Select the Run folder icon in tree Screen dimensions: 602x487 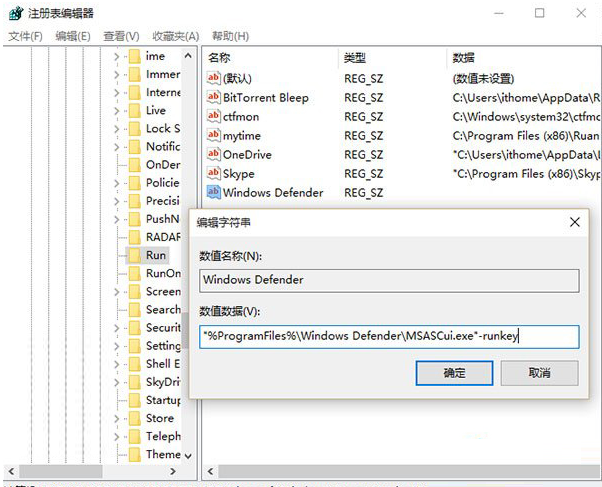click(x=133, y=256)
